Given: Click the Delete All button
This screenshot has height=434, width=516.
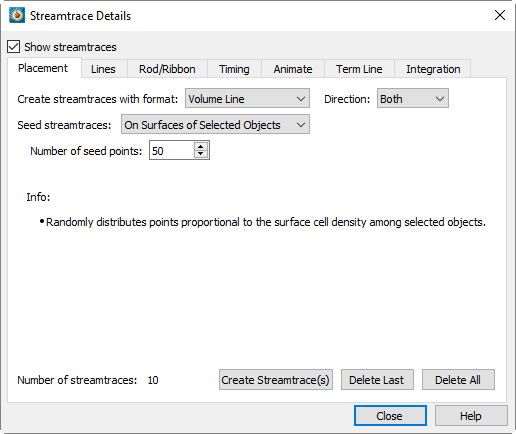Looking at the screenshot, I should pyautogui.click(x=458, y=380).
